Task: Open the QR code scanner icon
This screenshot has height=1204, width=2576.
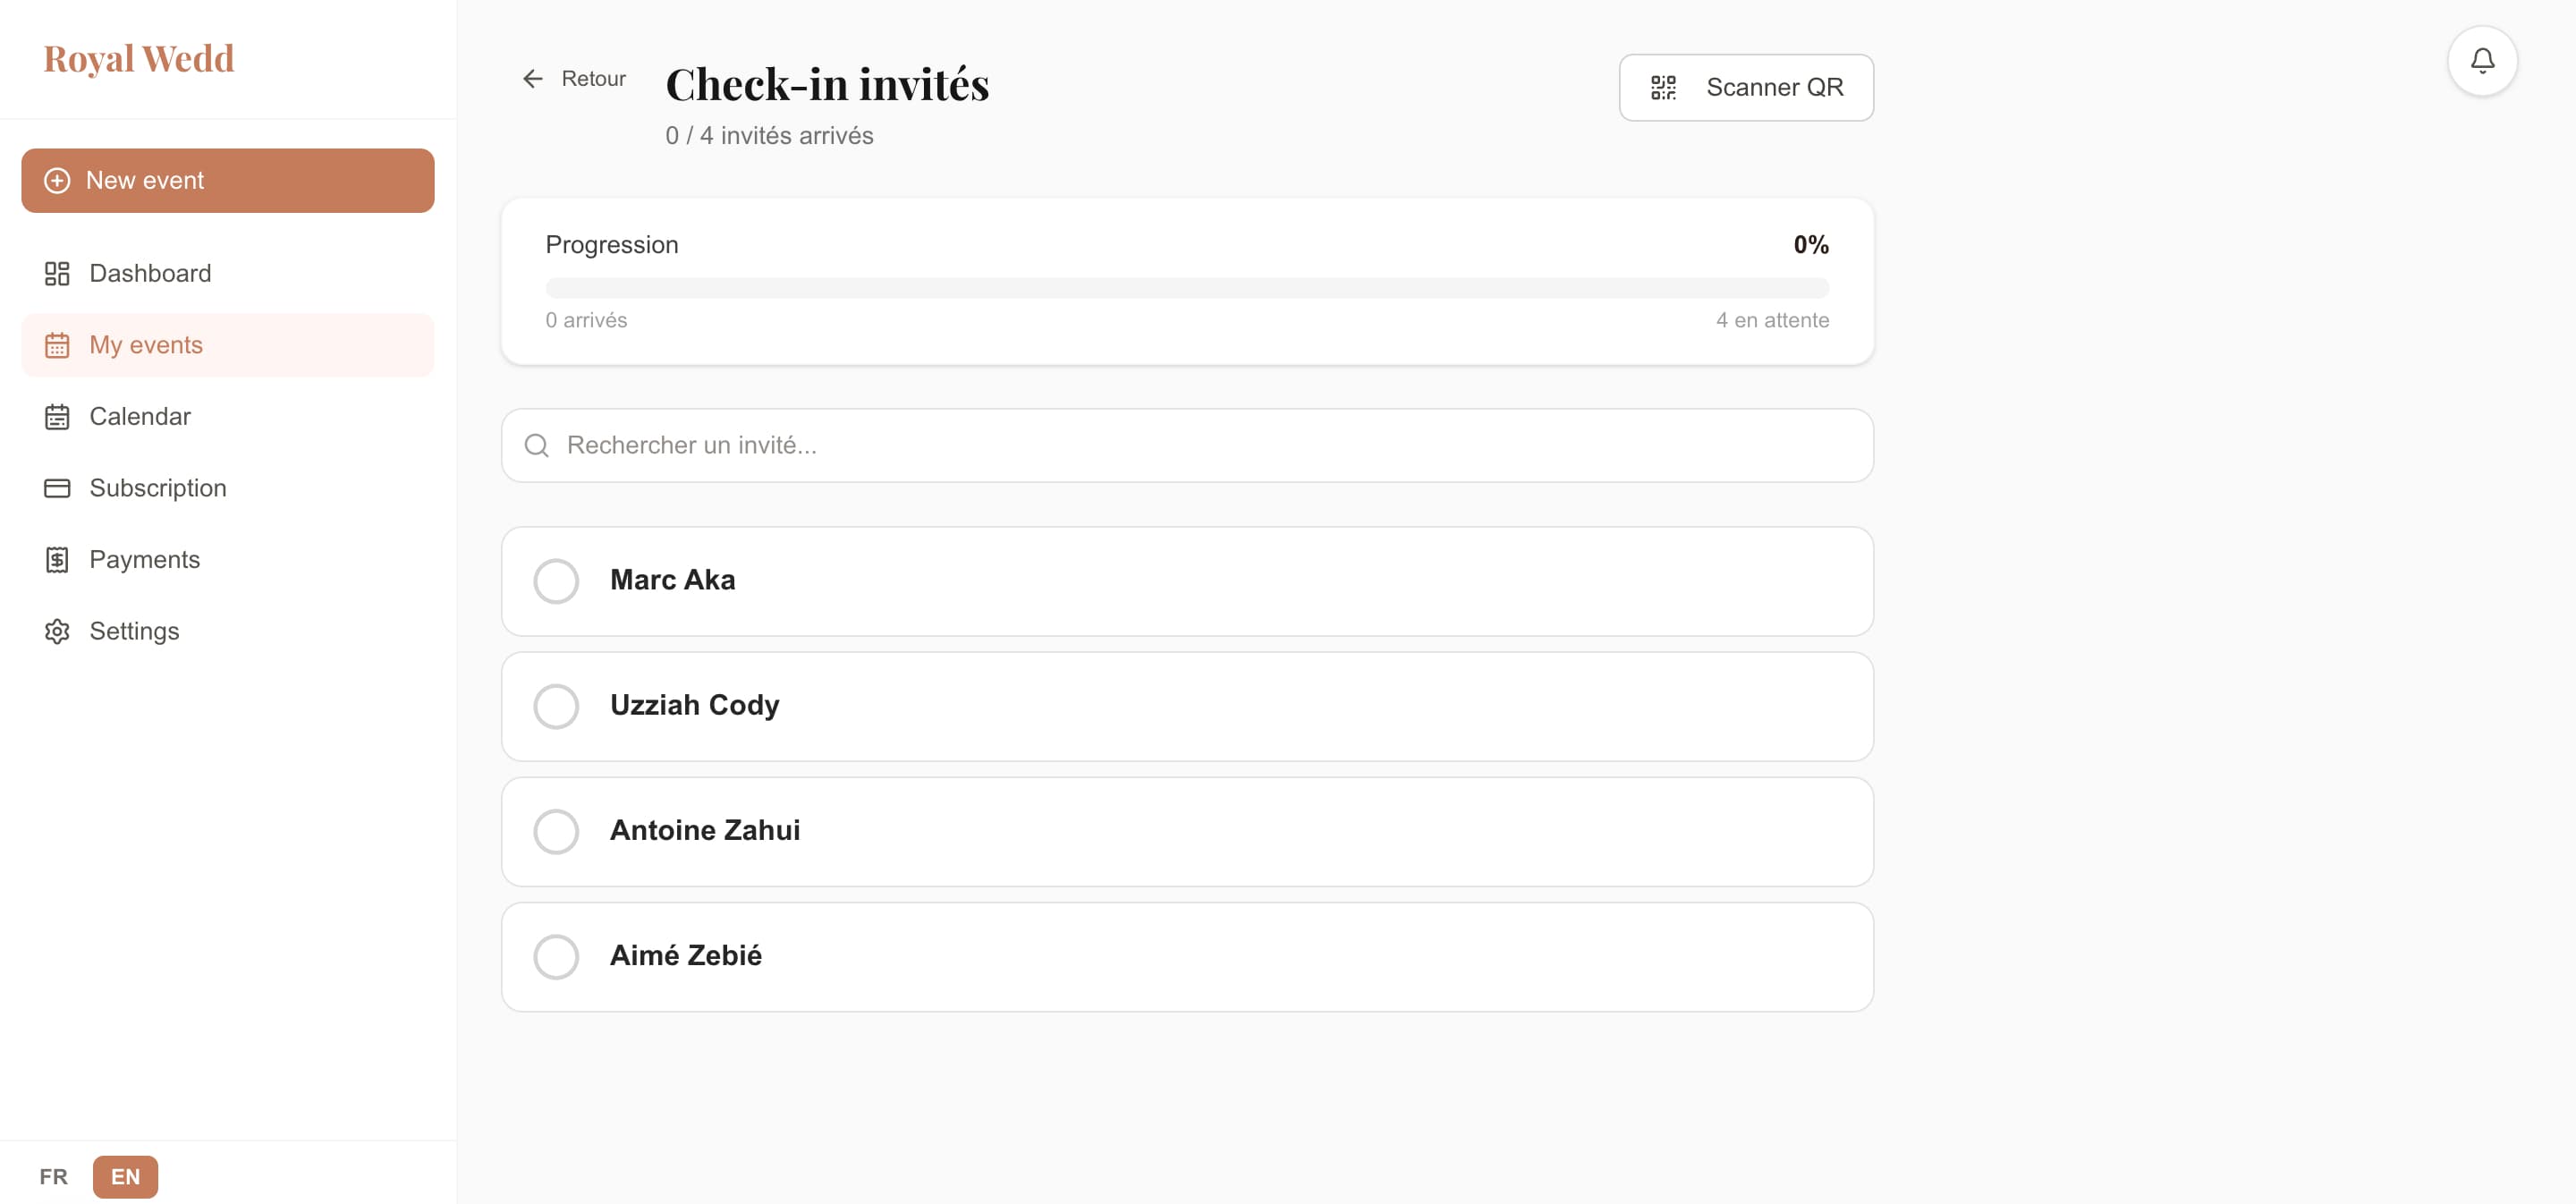Action: (1662, 87)
